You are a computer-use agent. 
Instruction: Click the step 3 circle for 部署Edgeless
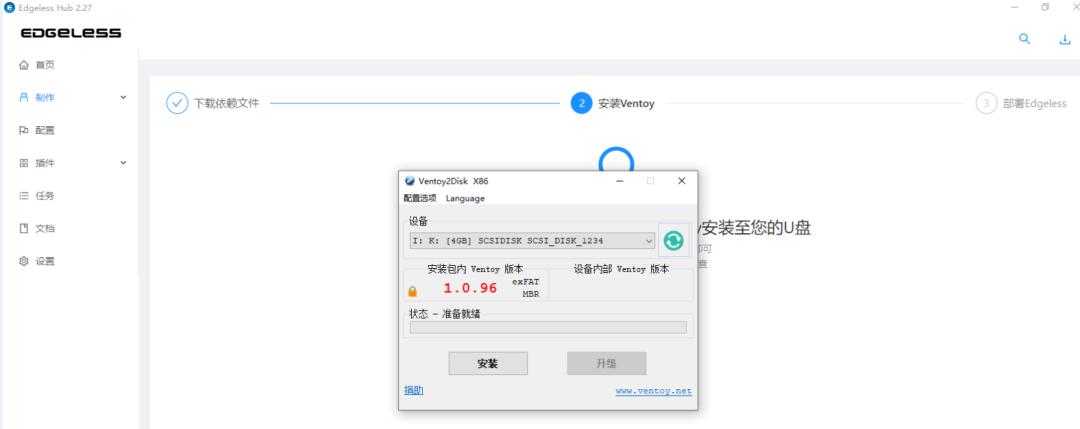[x=986, y=103]
